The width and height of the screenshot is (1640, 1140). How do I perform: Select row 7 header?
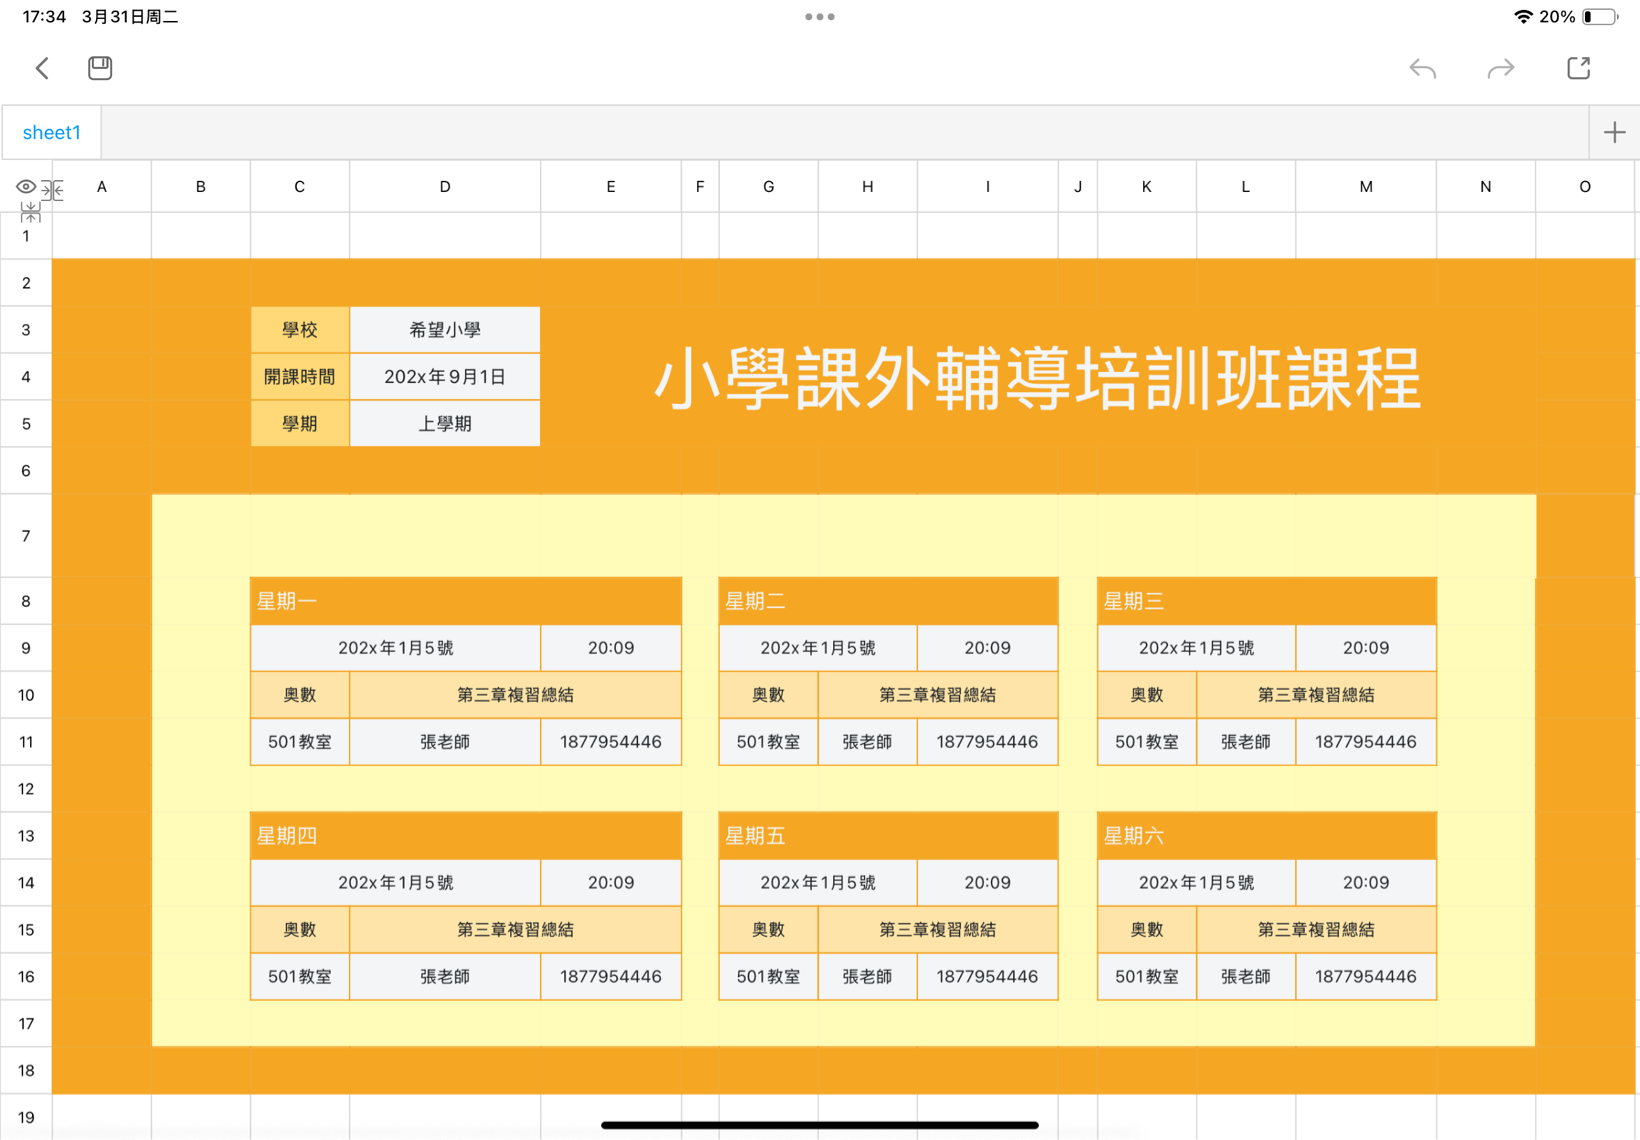click(26, 536)
